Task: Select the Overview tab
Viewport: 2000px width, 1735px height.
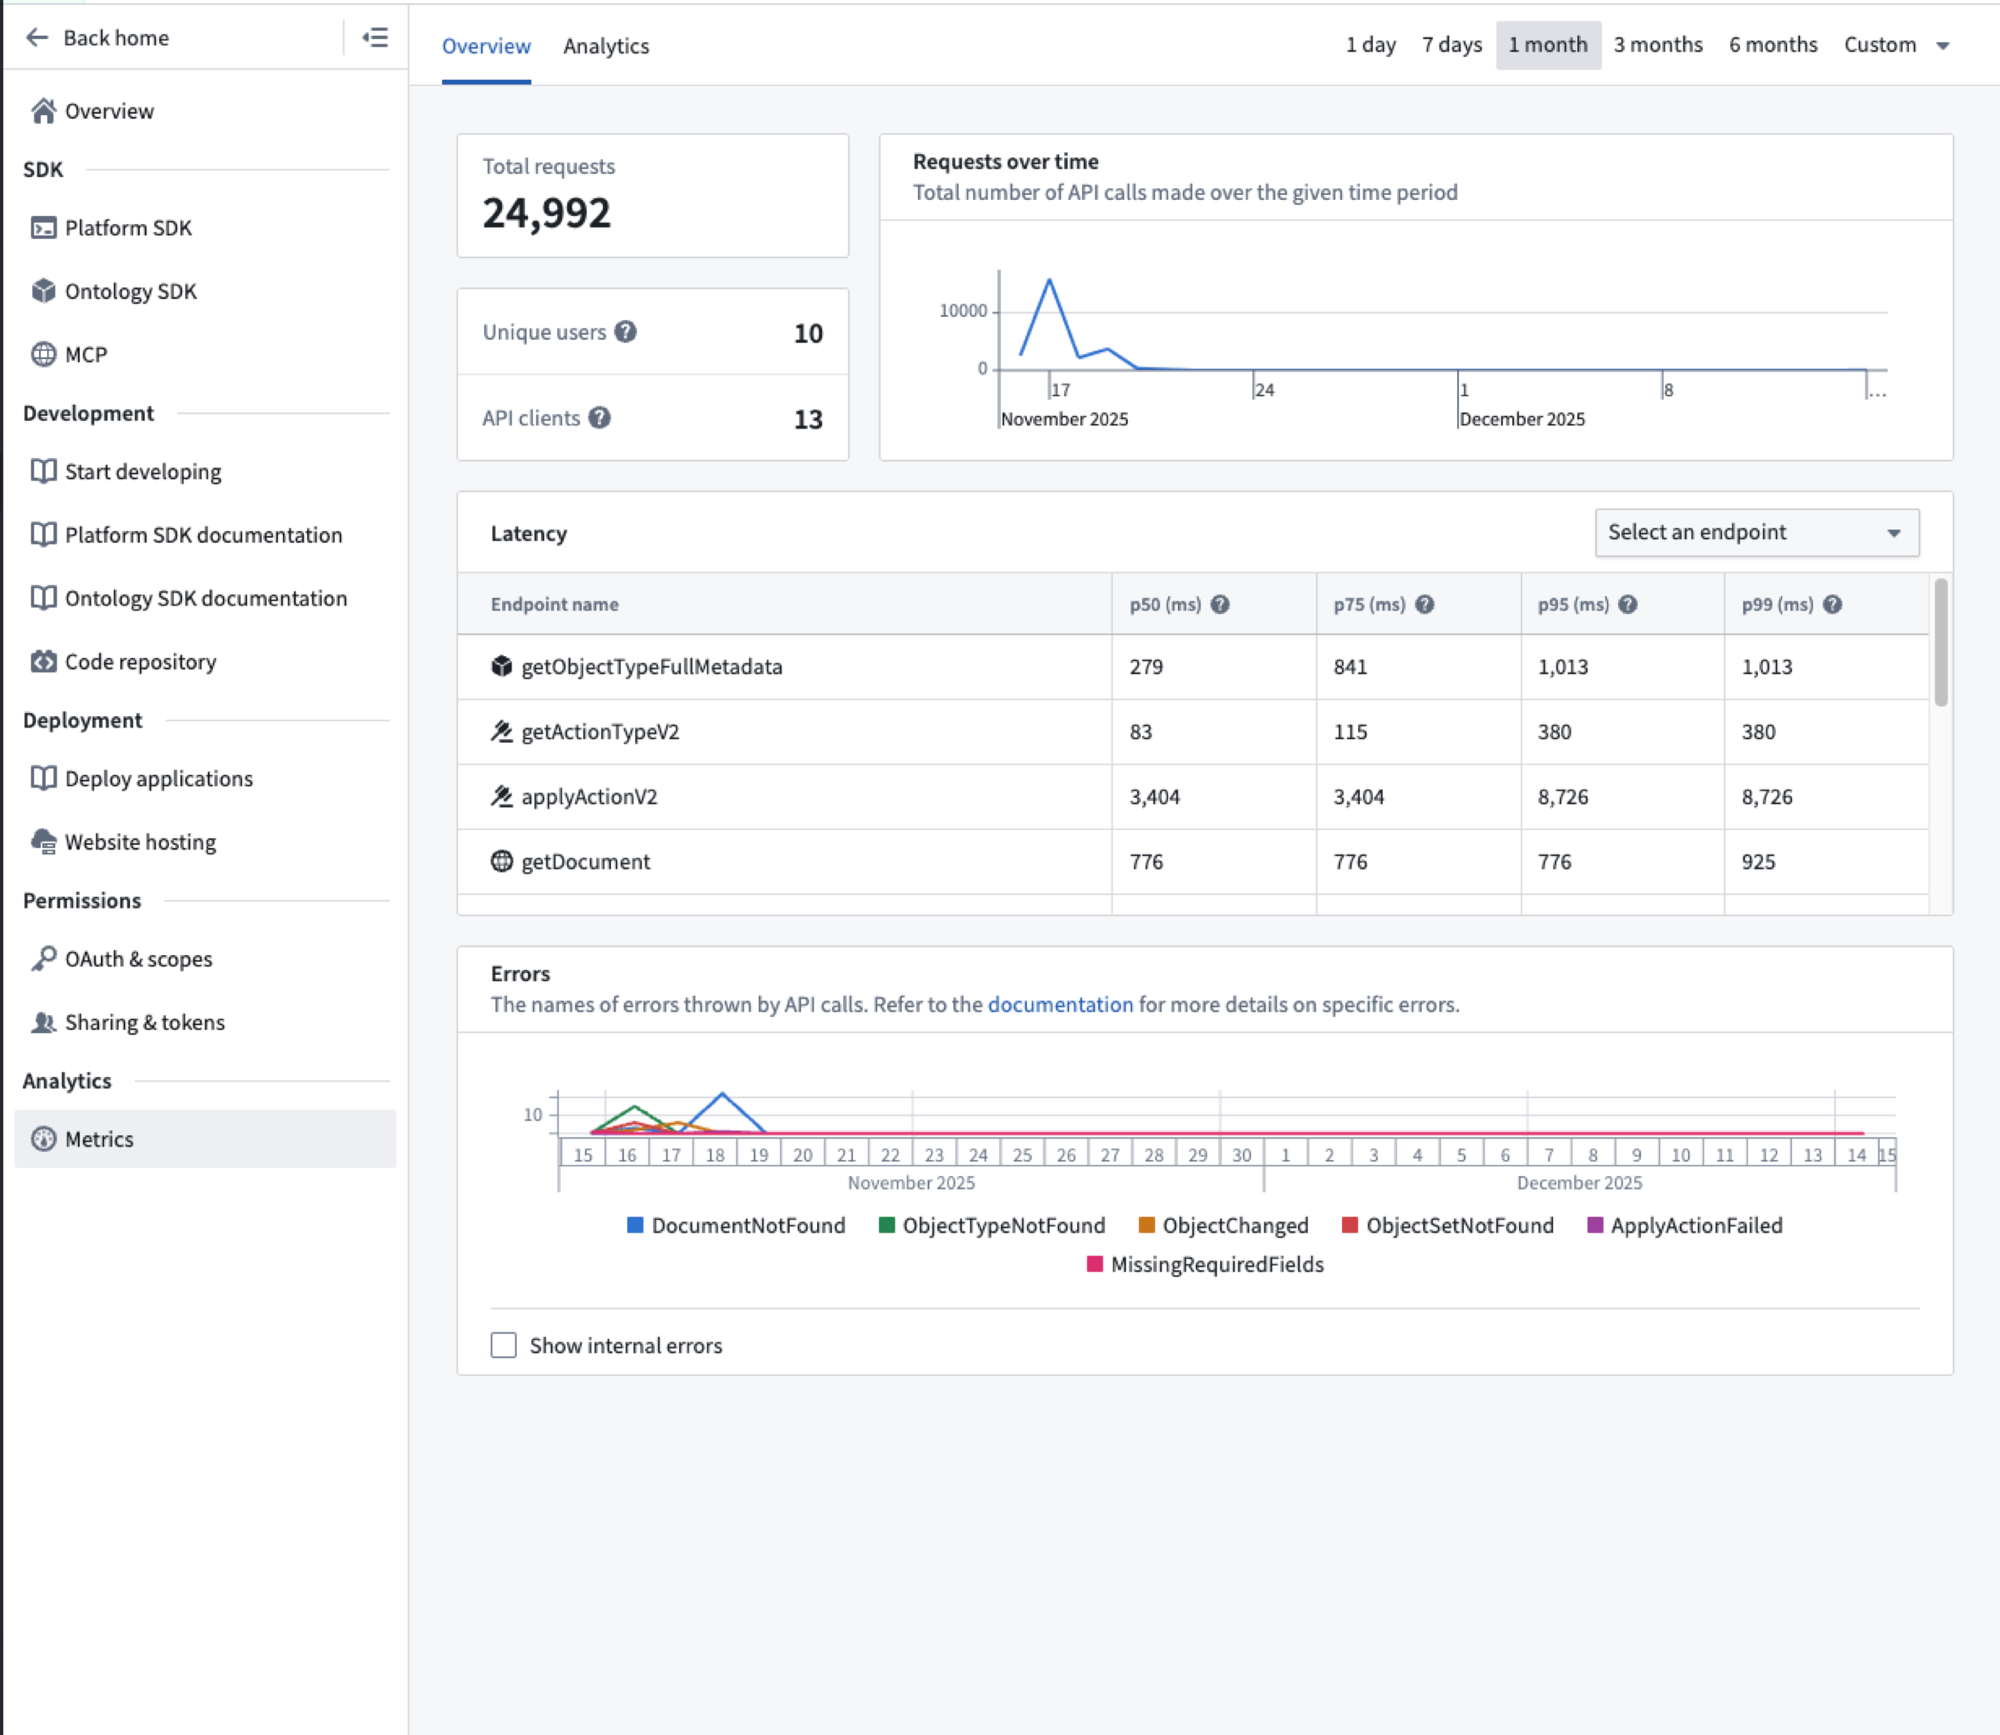Action: point(487,46)
